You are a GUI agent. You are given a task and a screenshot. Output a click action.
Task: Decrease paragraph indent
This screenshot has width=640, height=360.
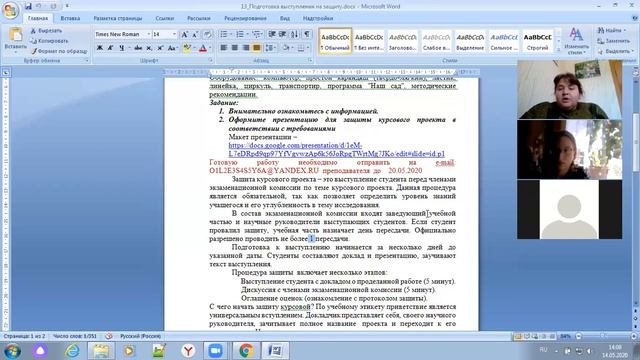click(272, 34)
